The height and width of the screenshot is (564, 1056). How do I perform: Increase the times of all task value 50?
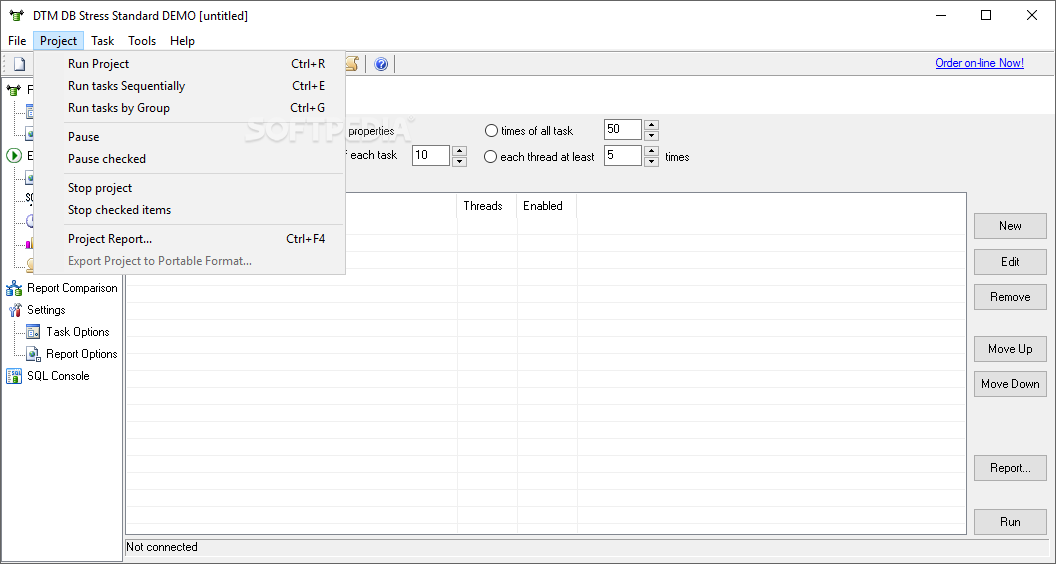point(651,125)
